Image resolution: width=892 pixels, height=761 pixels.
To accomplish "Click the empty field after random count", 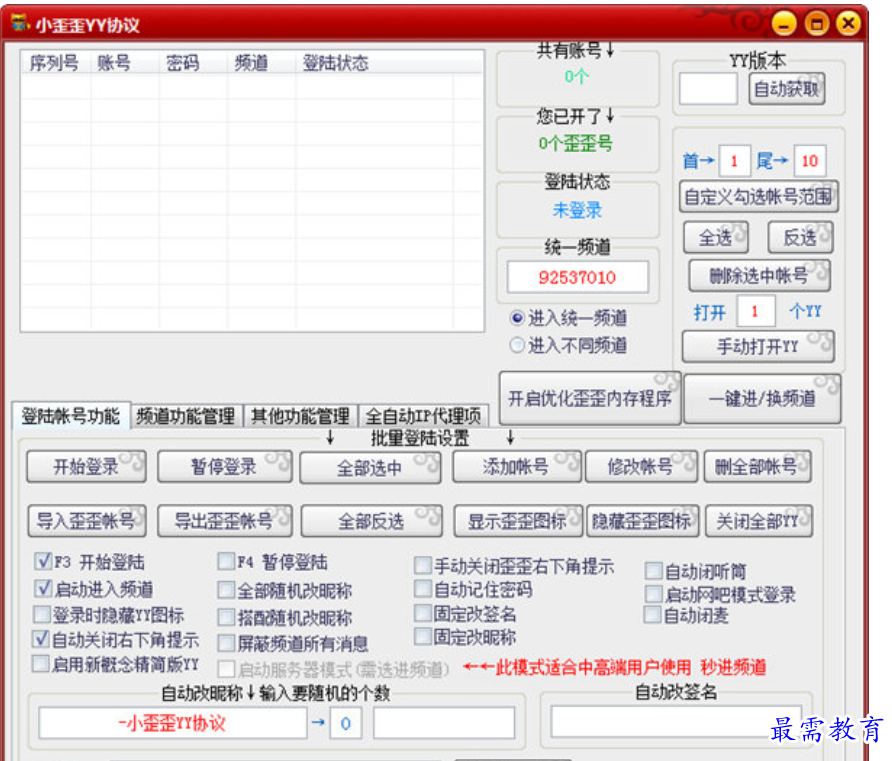I will point(444,723).
